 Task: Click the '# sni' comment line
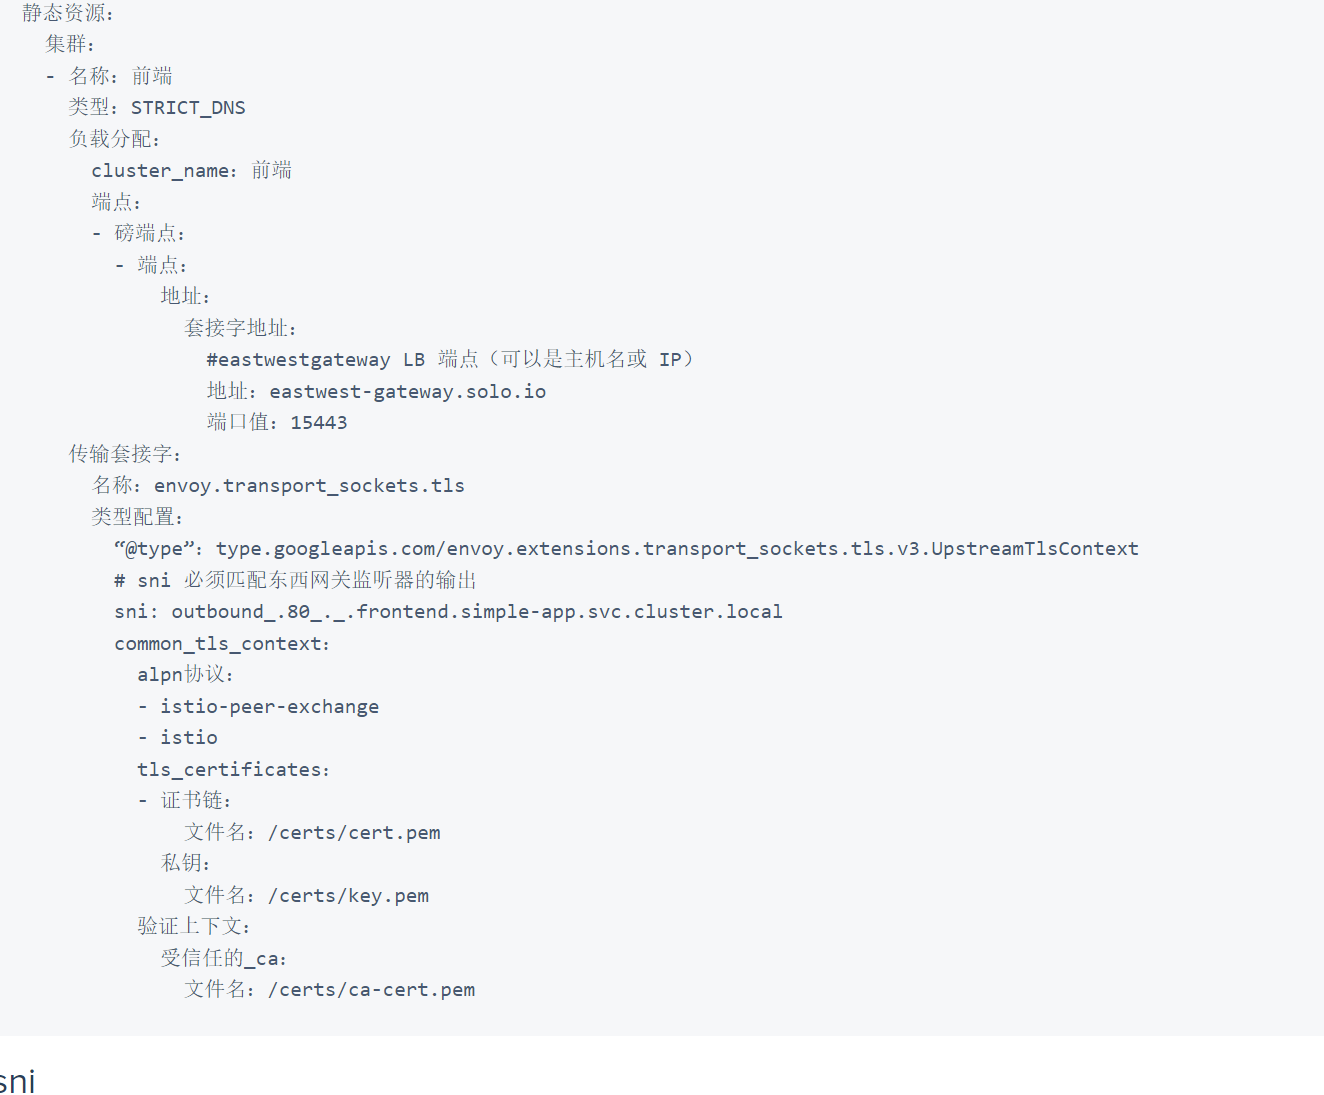pos(295,581)
